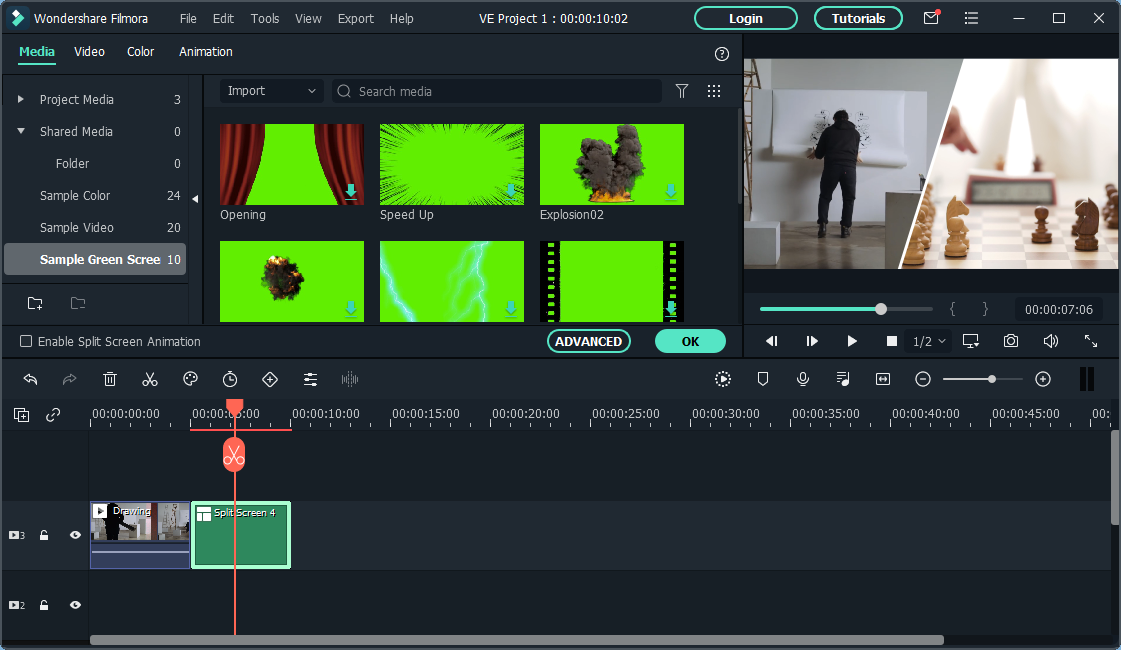This screenshot has height=650, width=1121.
Task: Click the add track icon
Action: (x=21, y=415)
